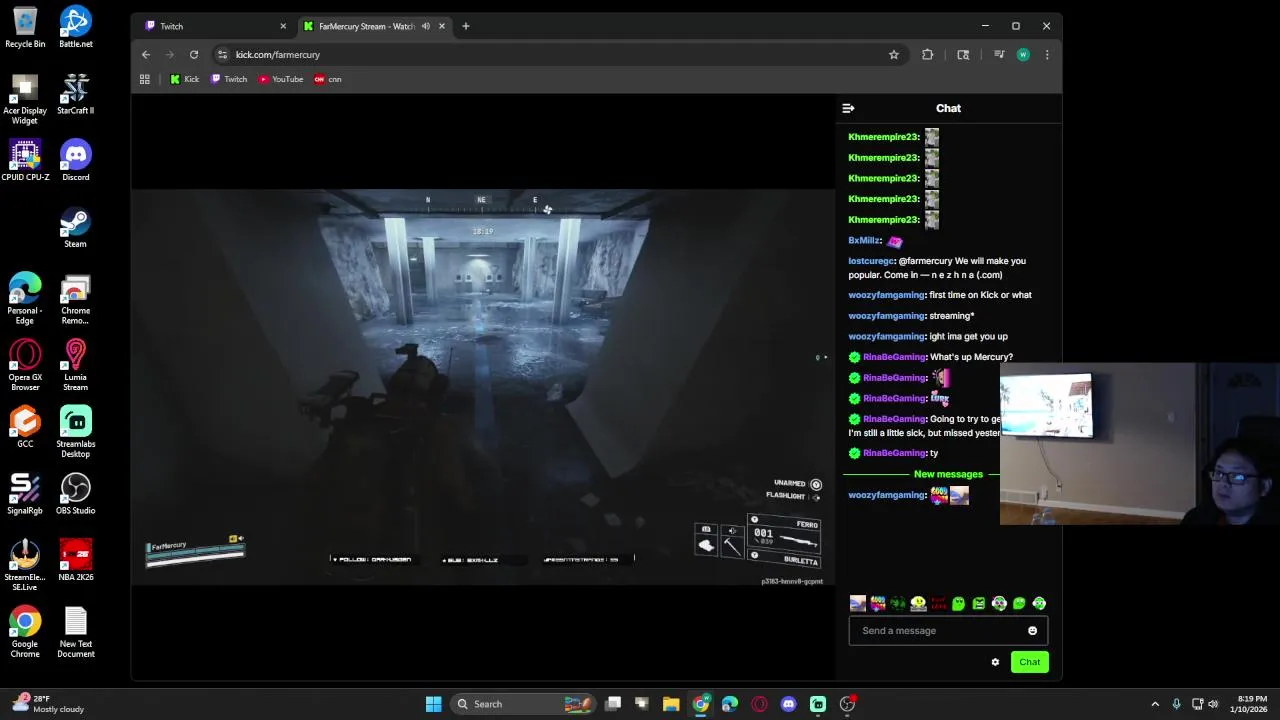The height and width of the screenshot is (720, 1280).
Task: Open Chrome profile avatar W
Action: (1023, 55)
